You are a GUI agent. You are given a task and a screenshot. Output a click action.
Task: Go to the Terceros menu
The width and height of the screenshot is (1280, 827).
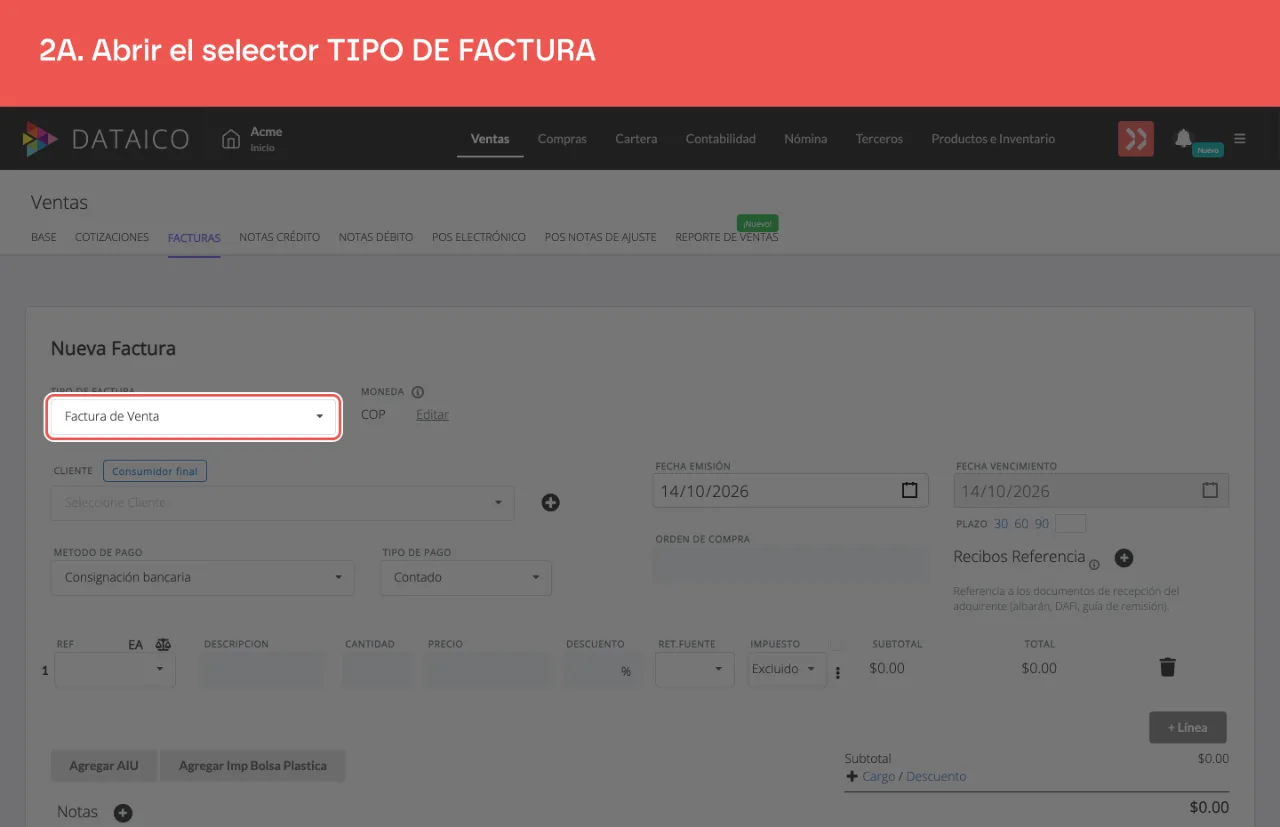click(879, 139)
